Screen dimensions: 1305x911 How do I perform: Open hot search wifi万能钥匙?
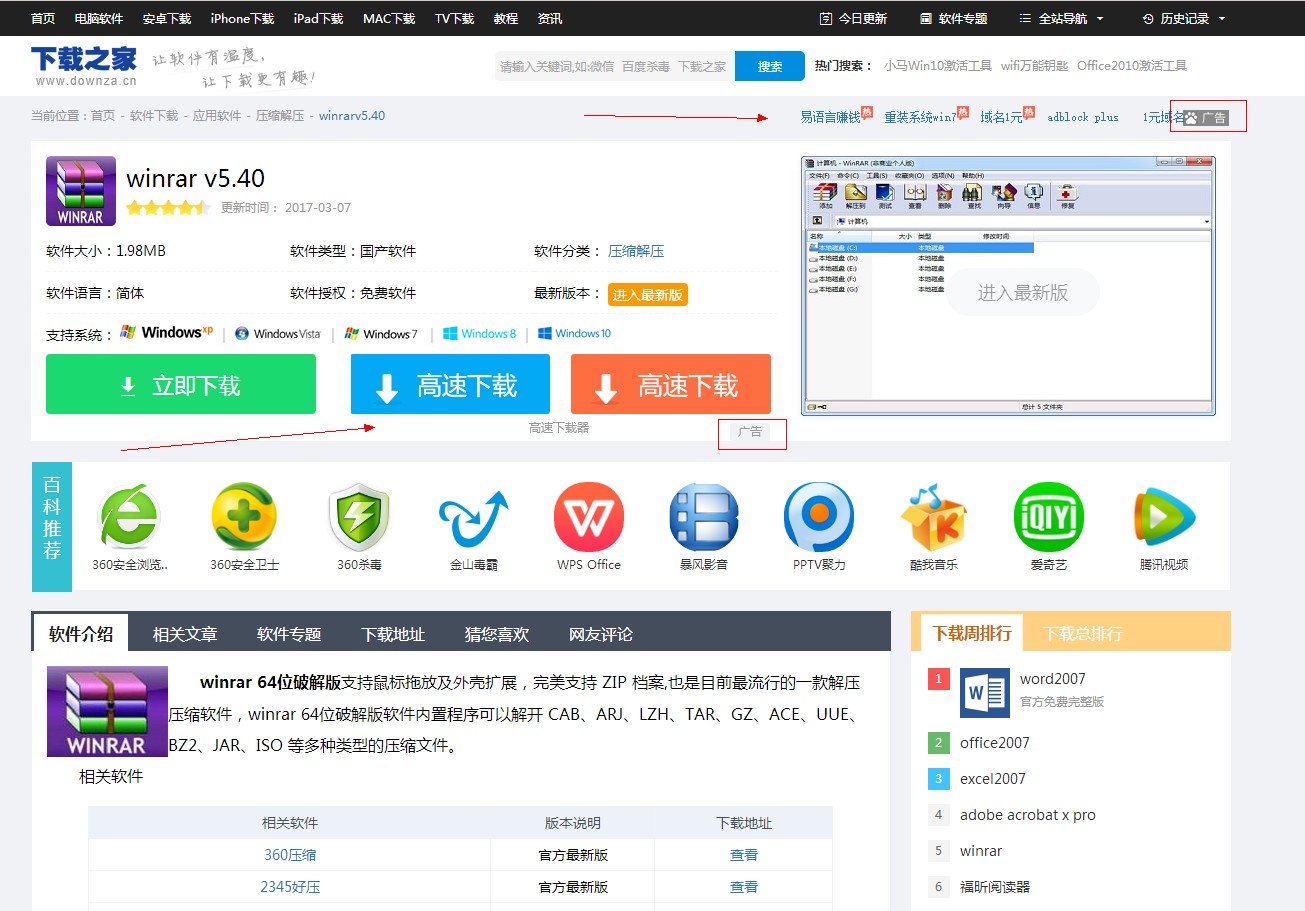1034,66
